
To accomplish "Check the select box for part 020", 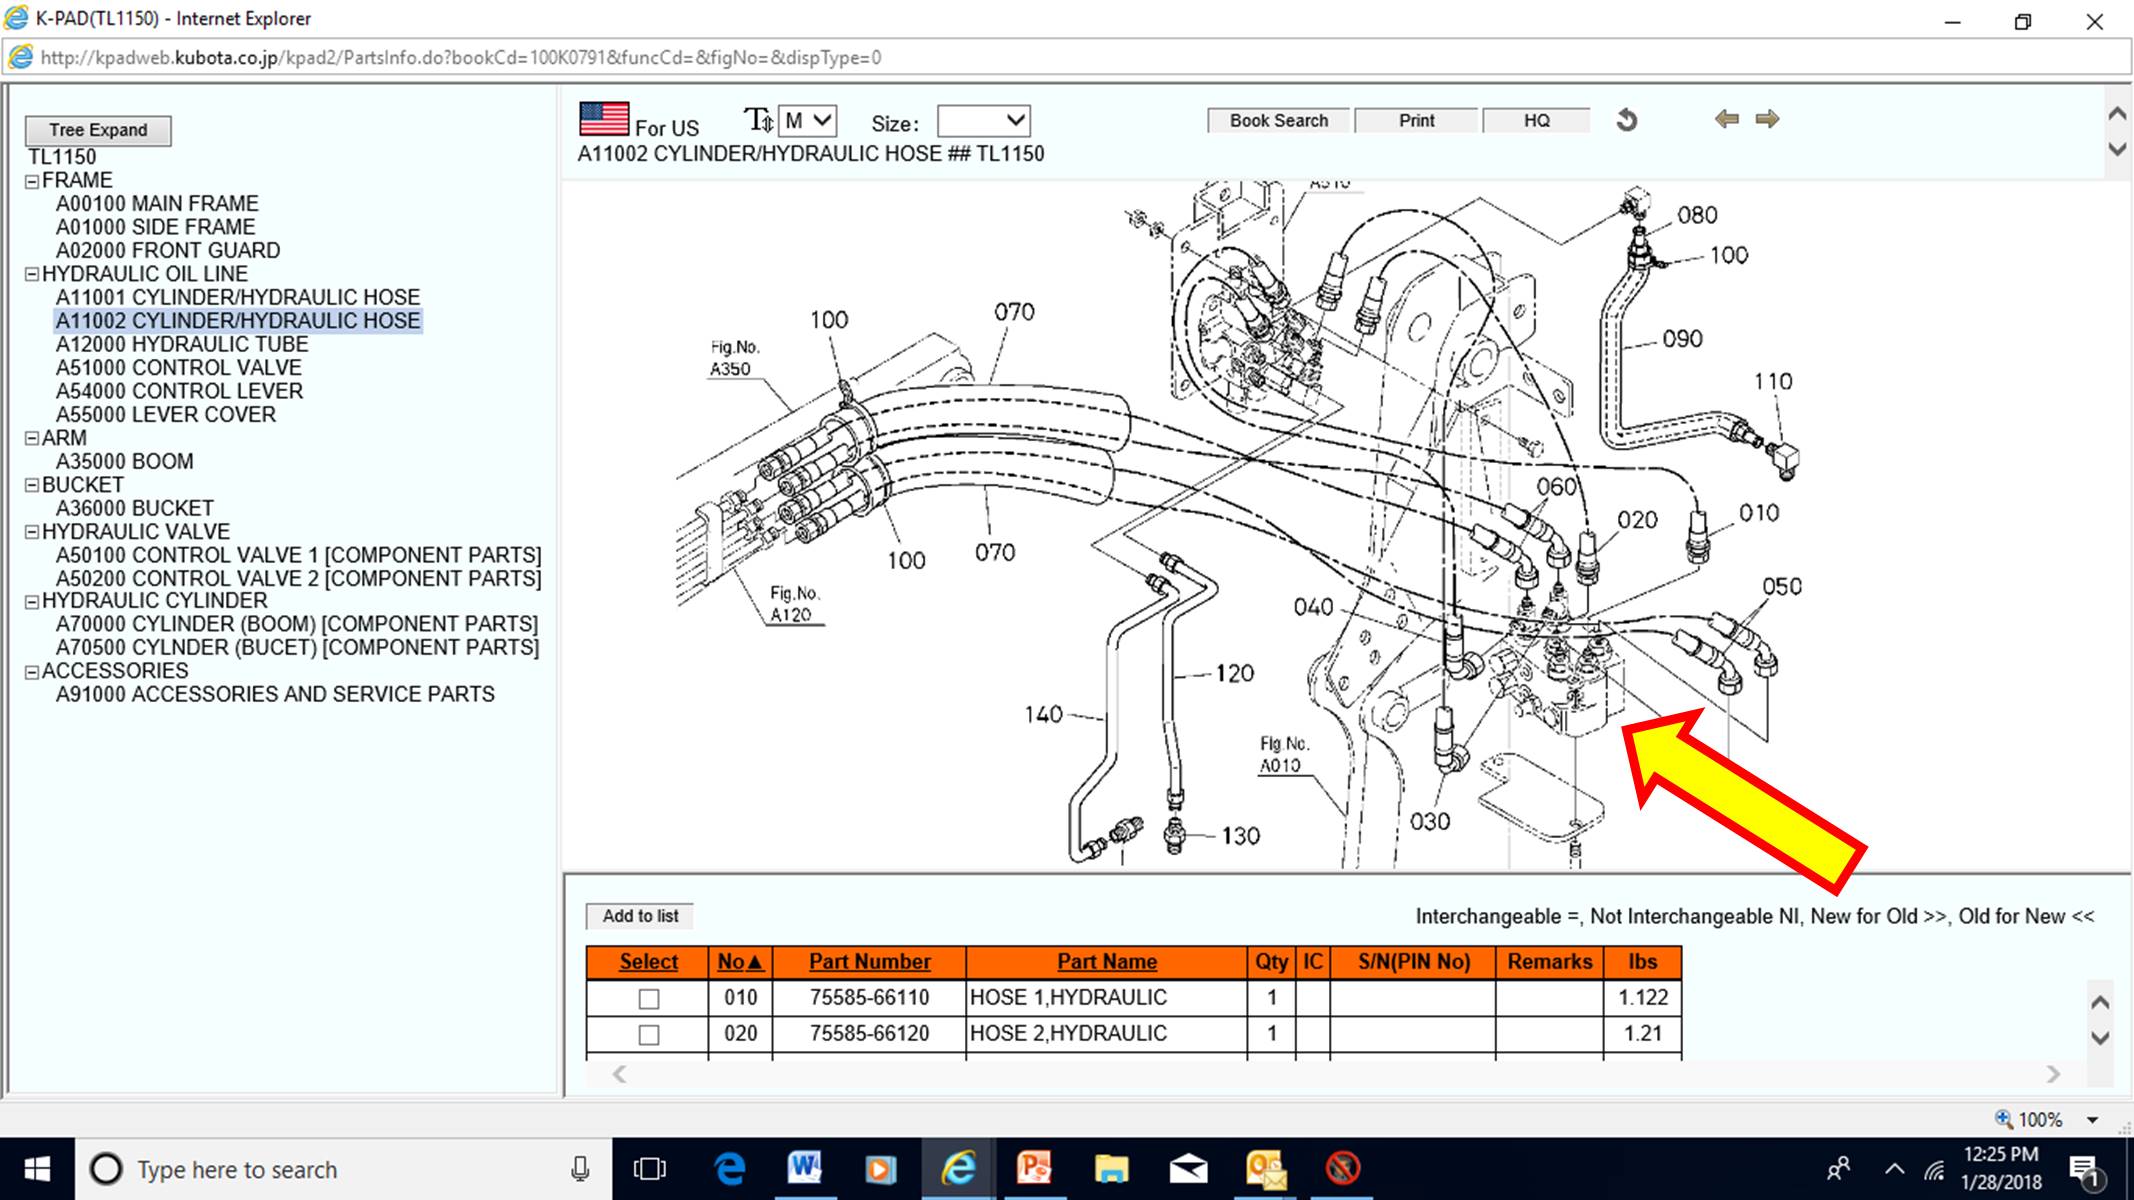I will tap(649, 1035).
